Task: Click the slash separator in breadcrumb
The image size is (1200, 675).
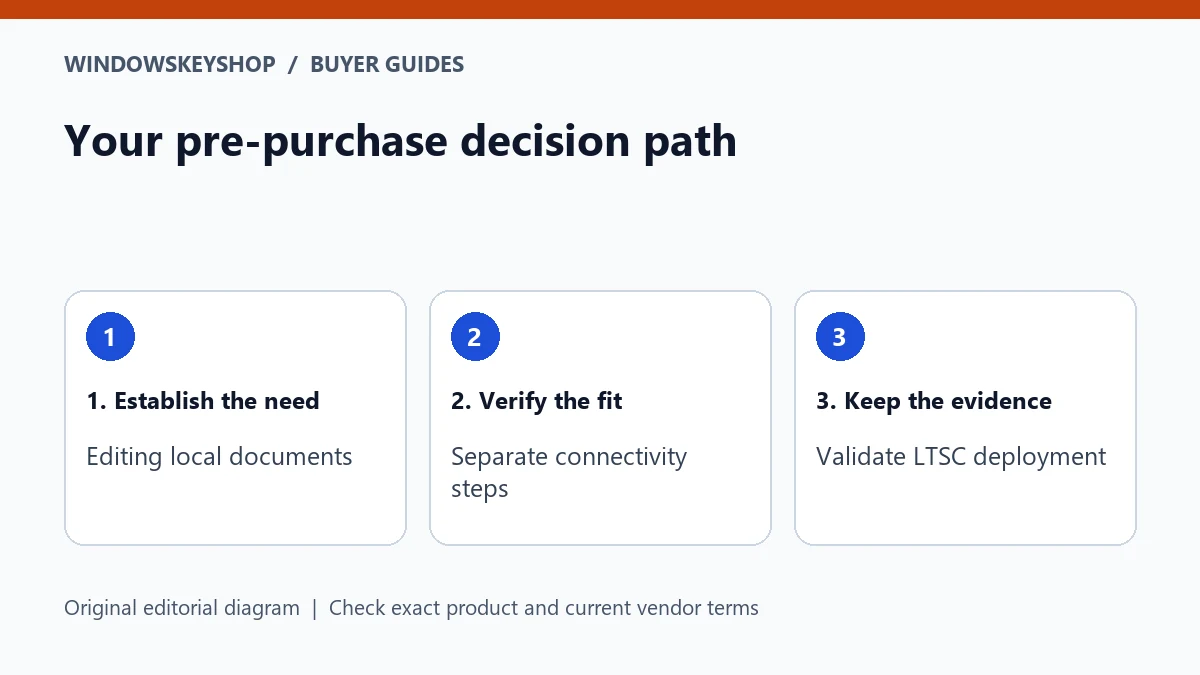Action: [293, 65]
